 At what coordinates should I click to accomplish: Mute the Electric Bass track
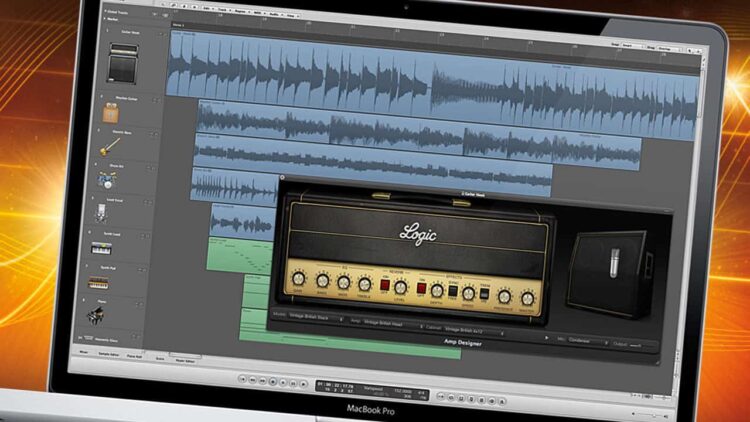[151, 134]
